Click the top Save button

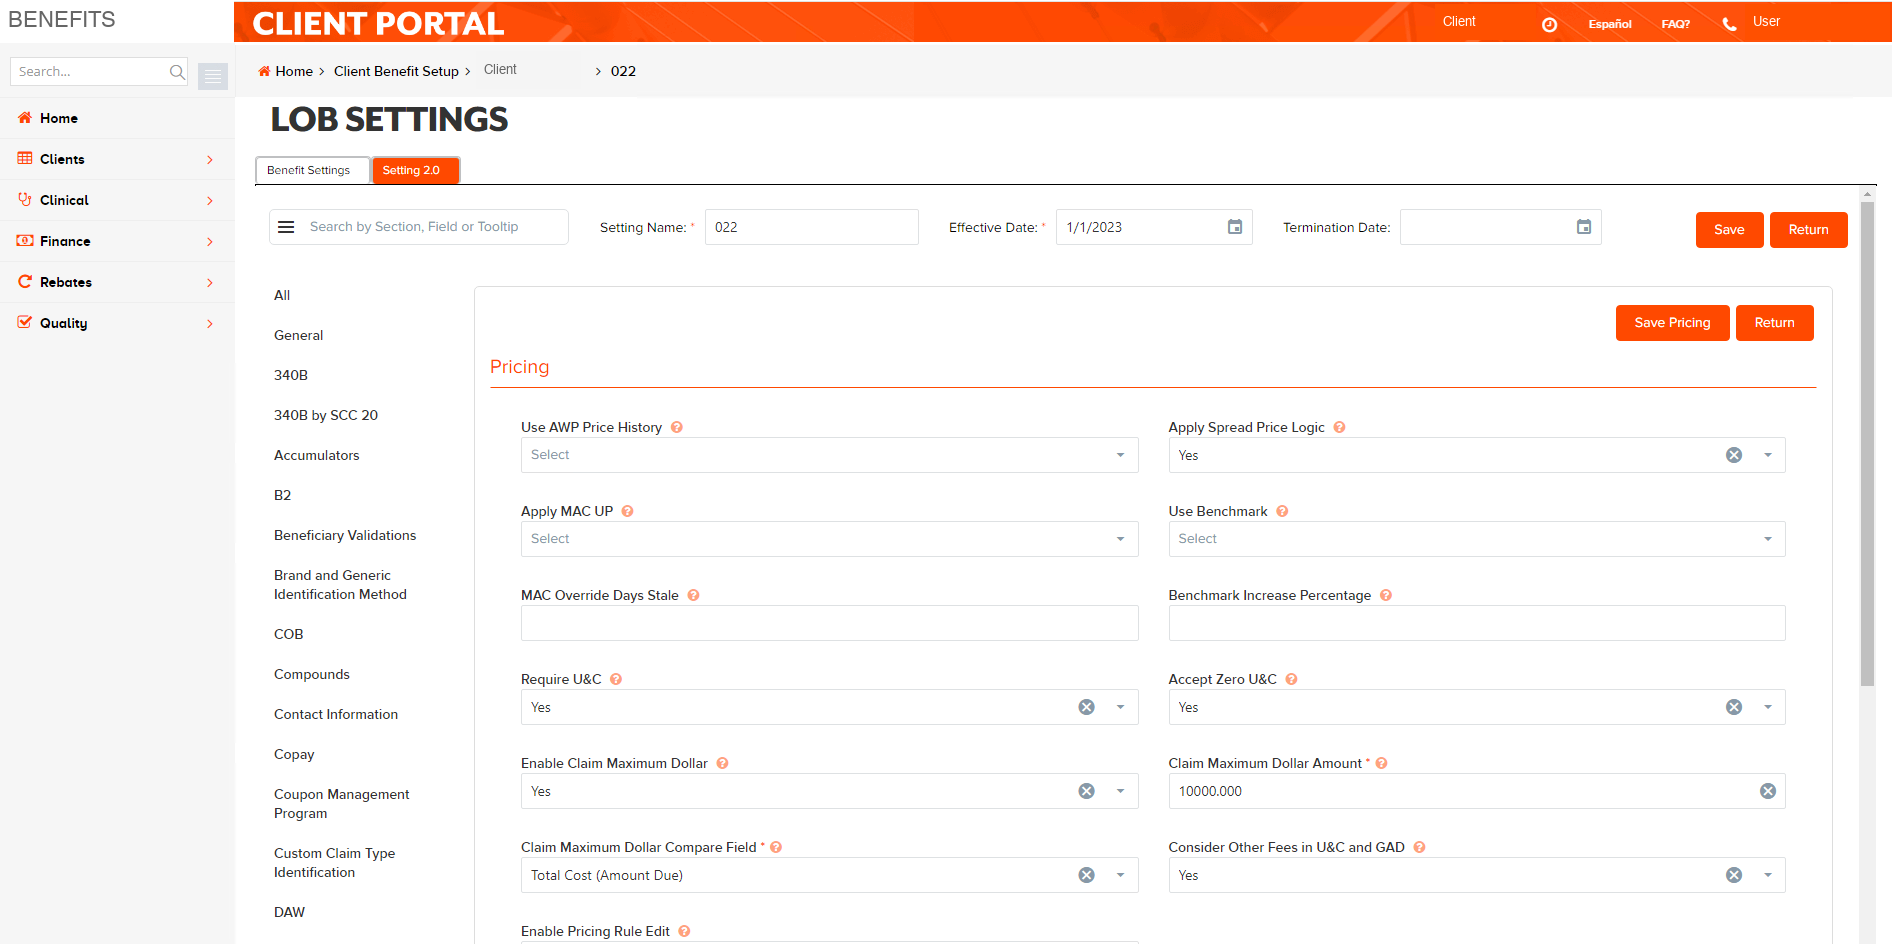click(x=1729, y=230)
